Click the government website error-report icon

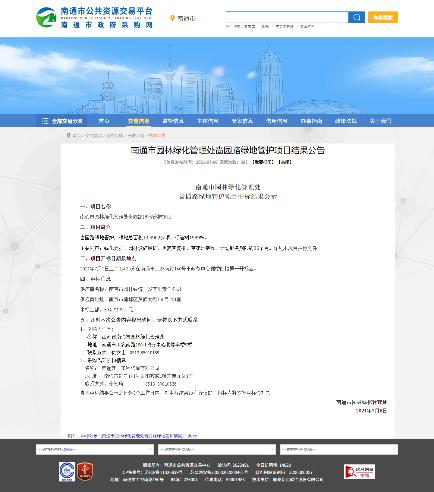pos(359,471)
